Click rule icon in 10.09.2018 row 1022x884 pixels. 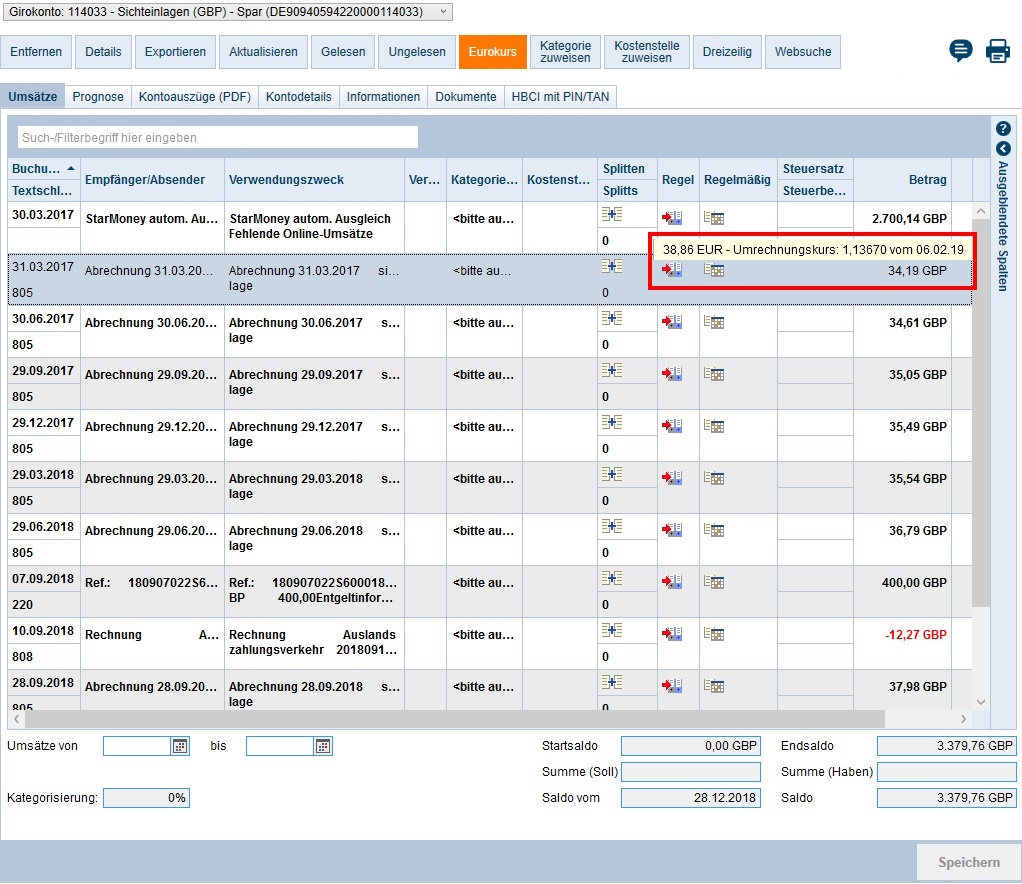click(x=672, y=634)
